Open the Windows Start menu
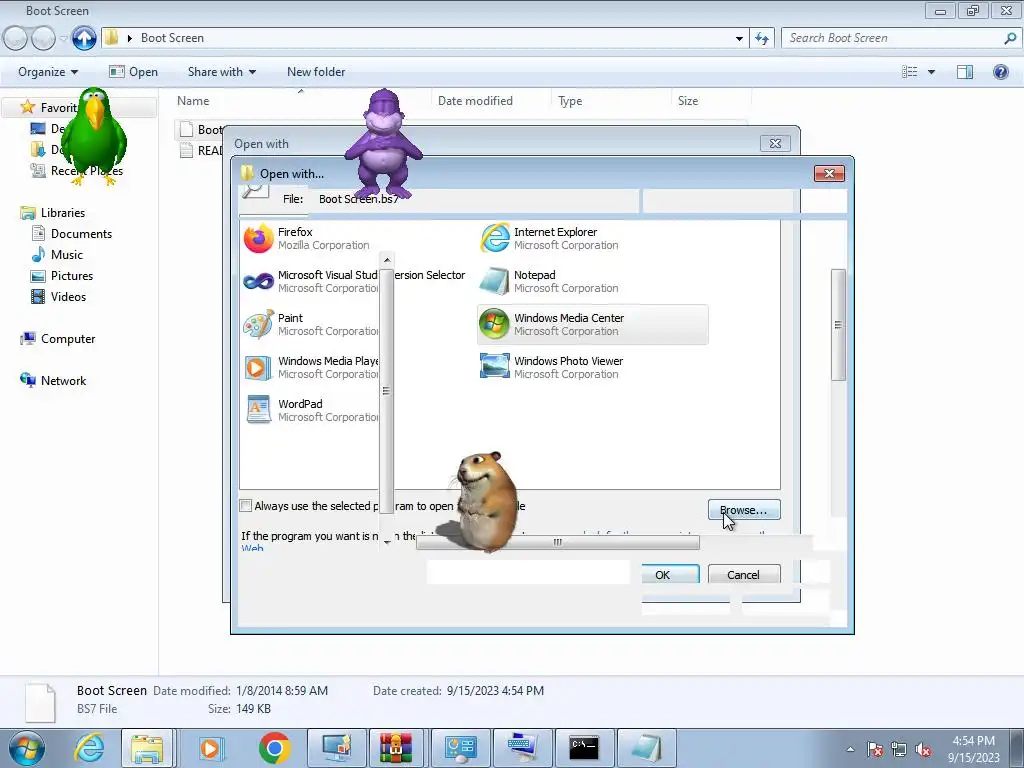 (27, 748)
